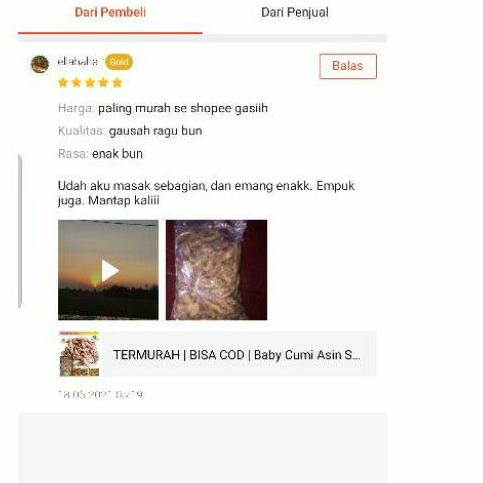Open the Dari Penjual tab
Viewport: 483px width, 483px height.
(x=295, y=13)
